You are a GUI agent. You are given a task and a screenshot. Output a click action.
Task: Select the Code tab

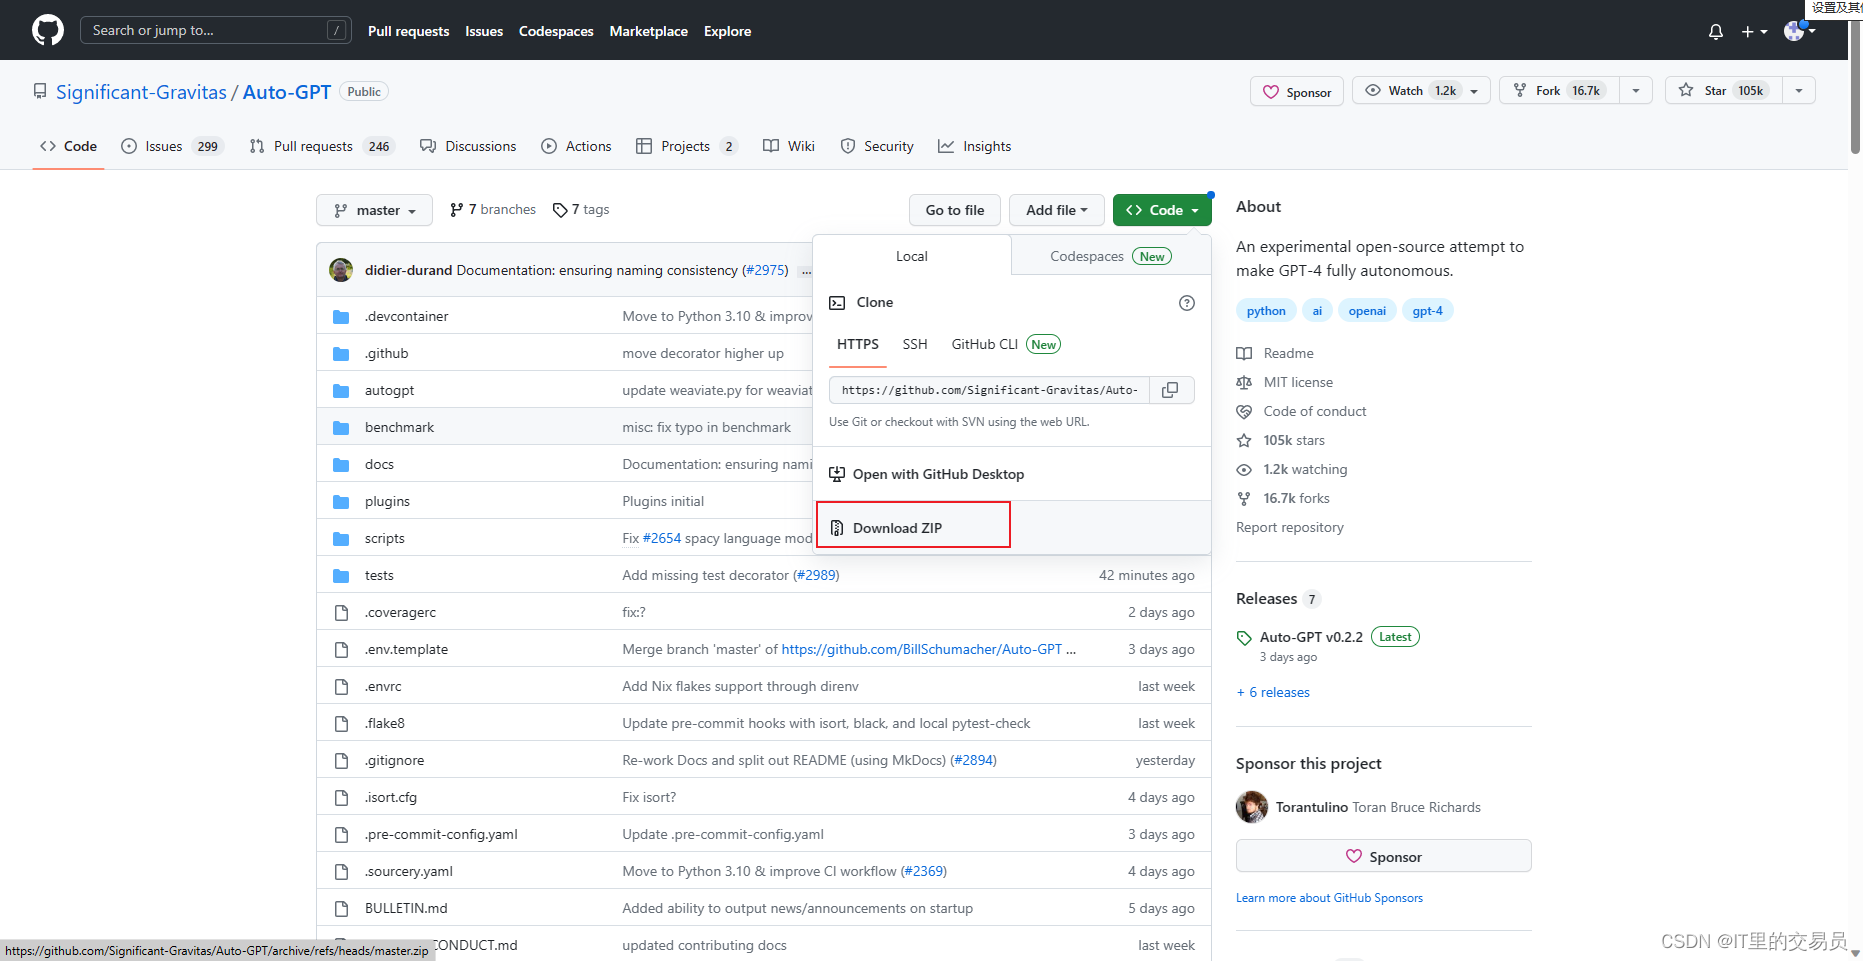[68, 146]
